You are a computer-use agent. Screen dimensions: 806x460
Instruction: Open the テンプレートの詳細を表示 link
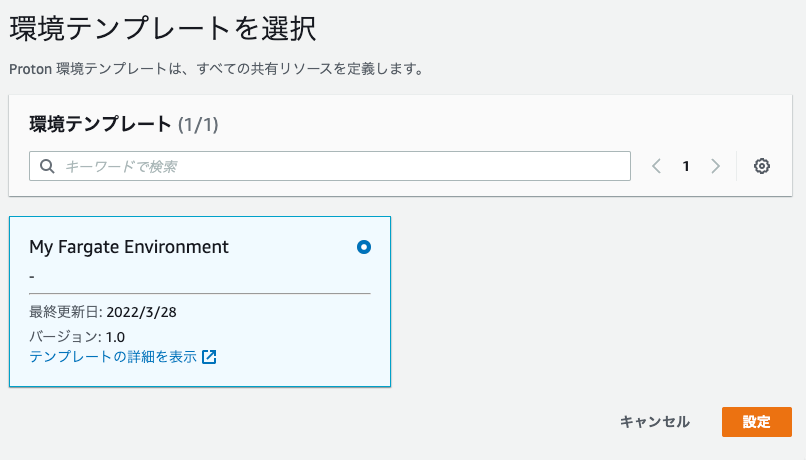pos(113,357)
